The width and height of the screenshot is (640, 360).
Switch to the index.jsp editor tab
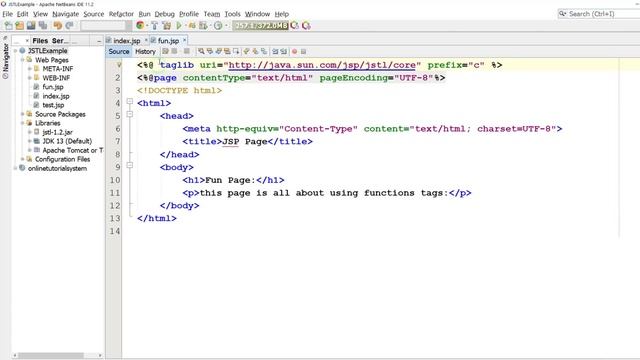pos(127,41)
